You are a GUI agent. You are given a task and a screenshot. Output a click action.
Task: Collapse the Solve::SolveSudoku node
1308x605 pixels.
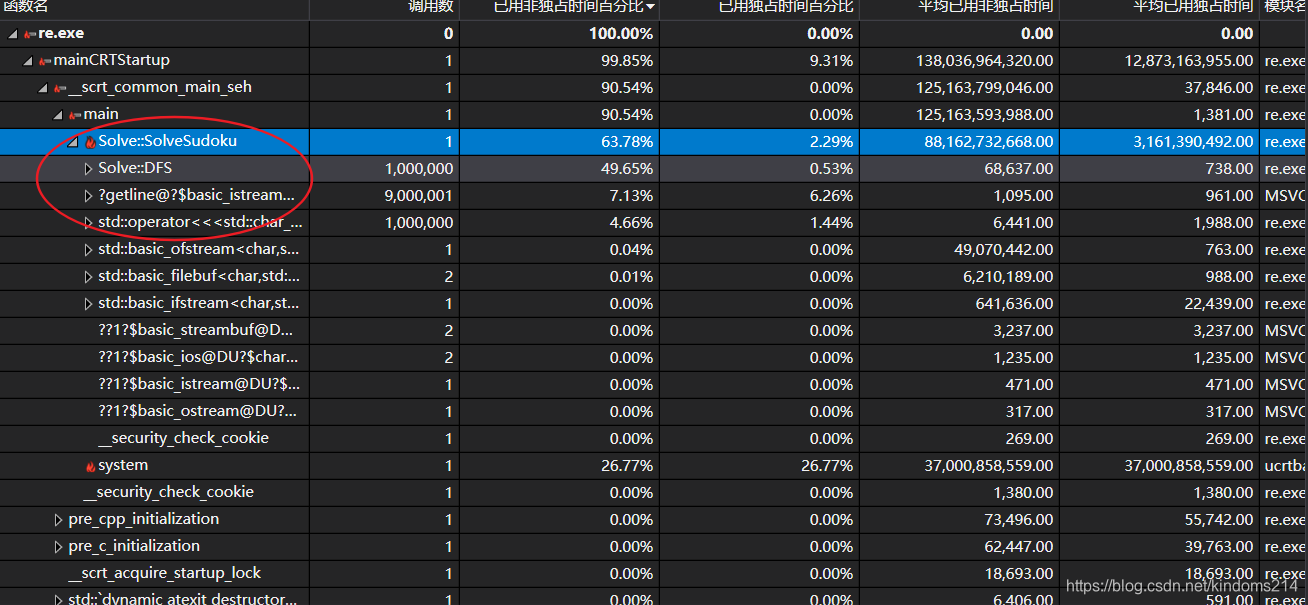coord(73,142)
